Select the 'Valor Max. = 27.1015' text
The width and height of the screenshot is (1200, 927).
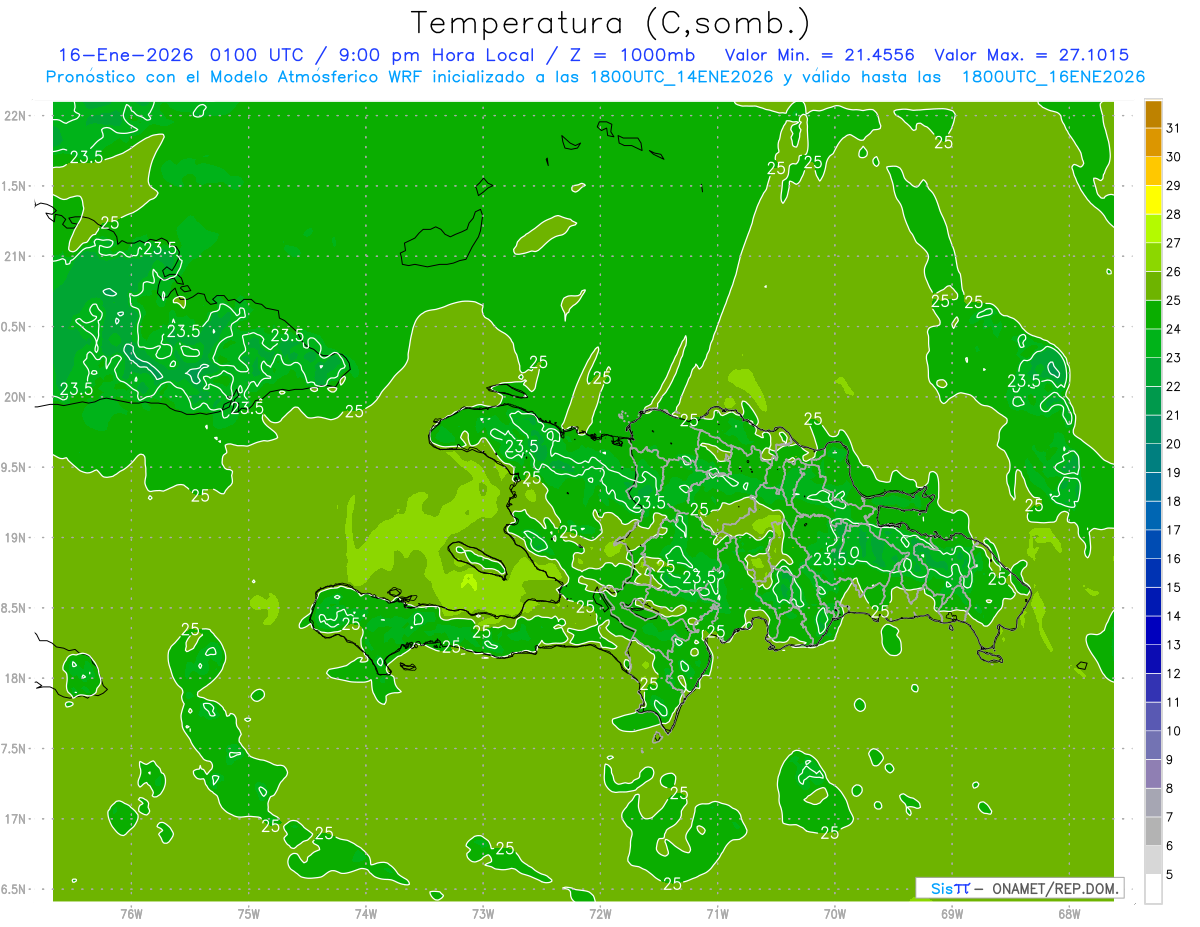click(x=1031, y=55)
